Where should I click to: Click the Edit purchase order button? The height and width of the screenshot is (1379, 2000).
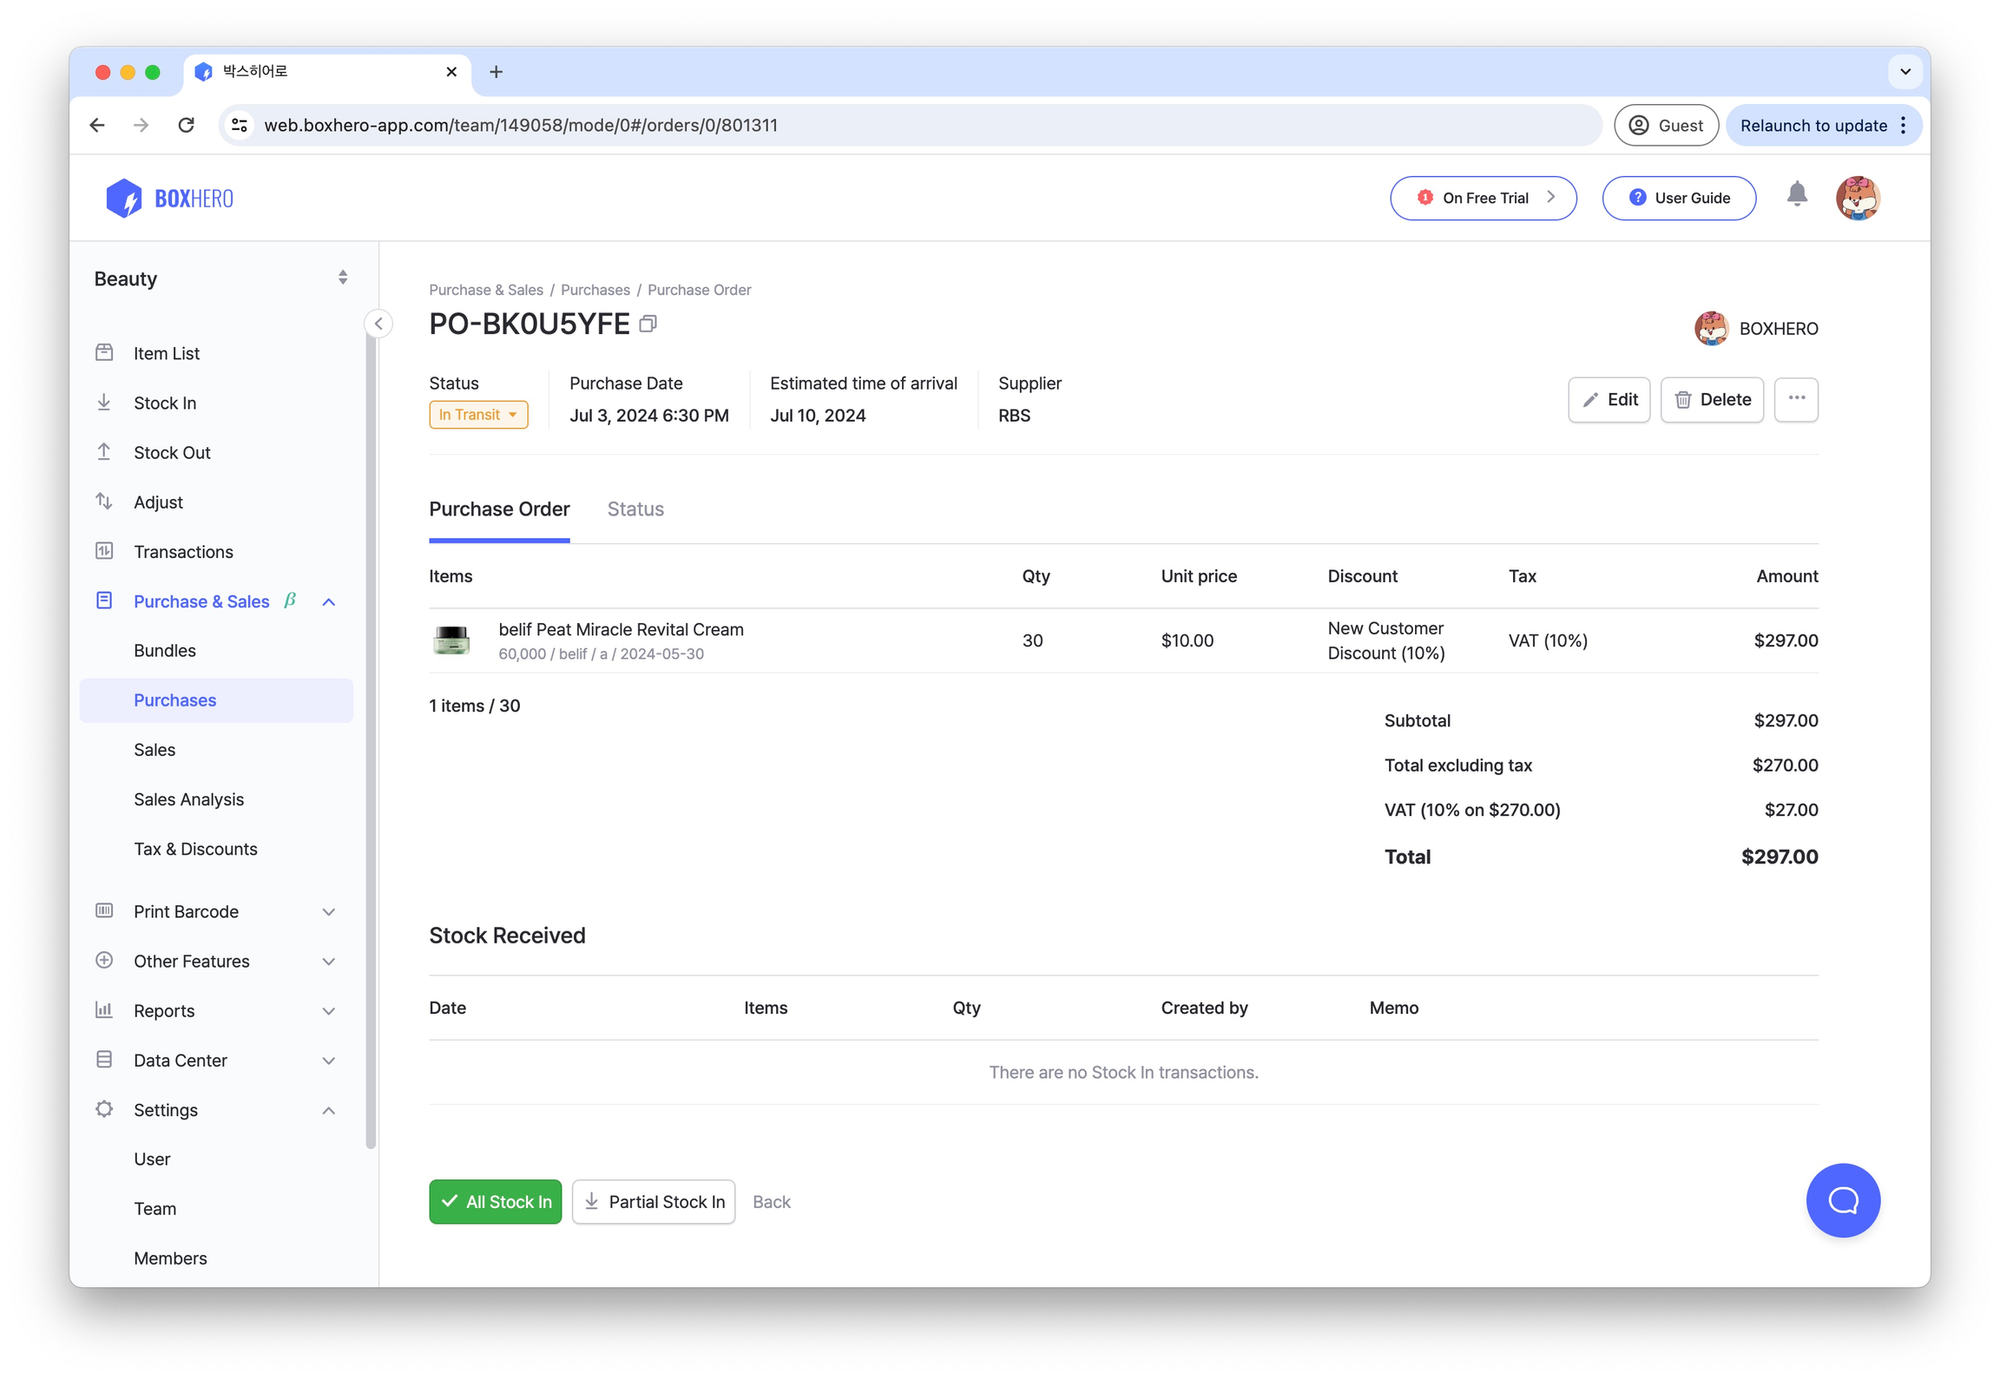(x=1611, y=398)
